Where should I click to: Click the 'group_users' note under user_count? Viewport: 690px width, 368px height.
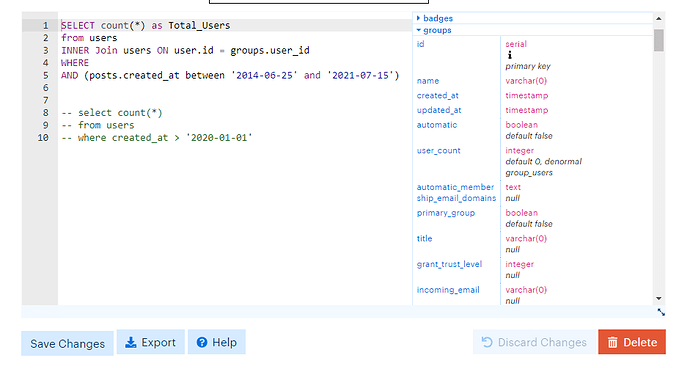click(x=529, y=173)
